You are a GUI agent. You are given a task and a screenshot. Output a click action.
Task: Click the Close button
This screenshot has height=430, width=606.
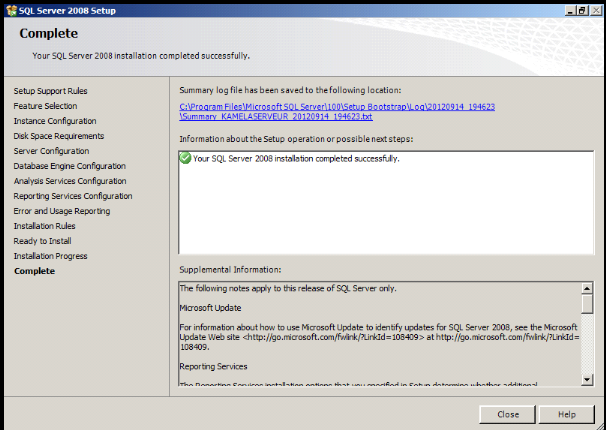[x=507, y=414]
